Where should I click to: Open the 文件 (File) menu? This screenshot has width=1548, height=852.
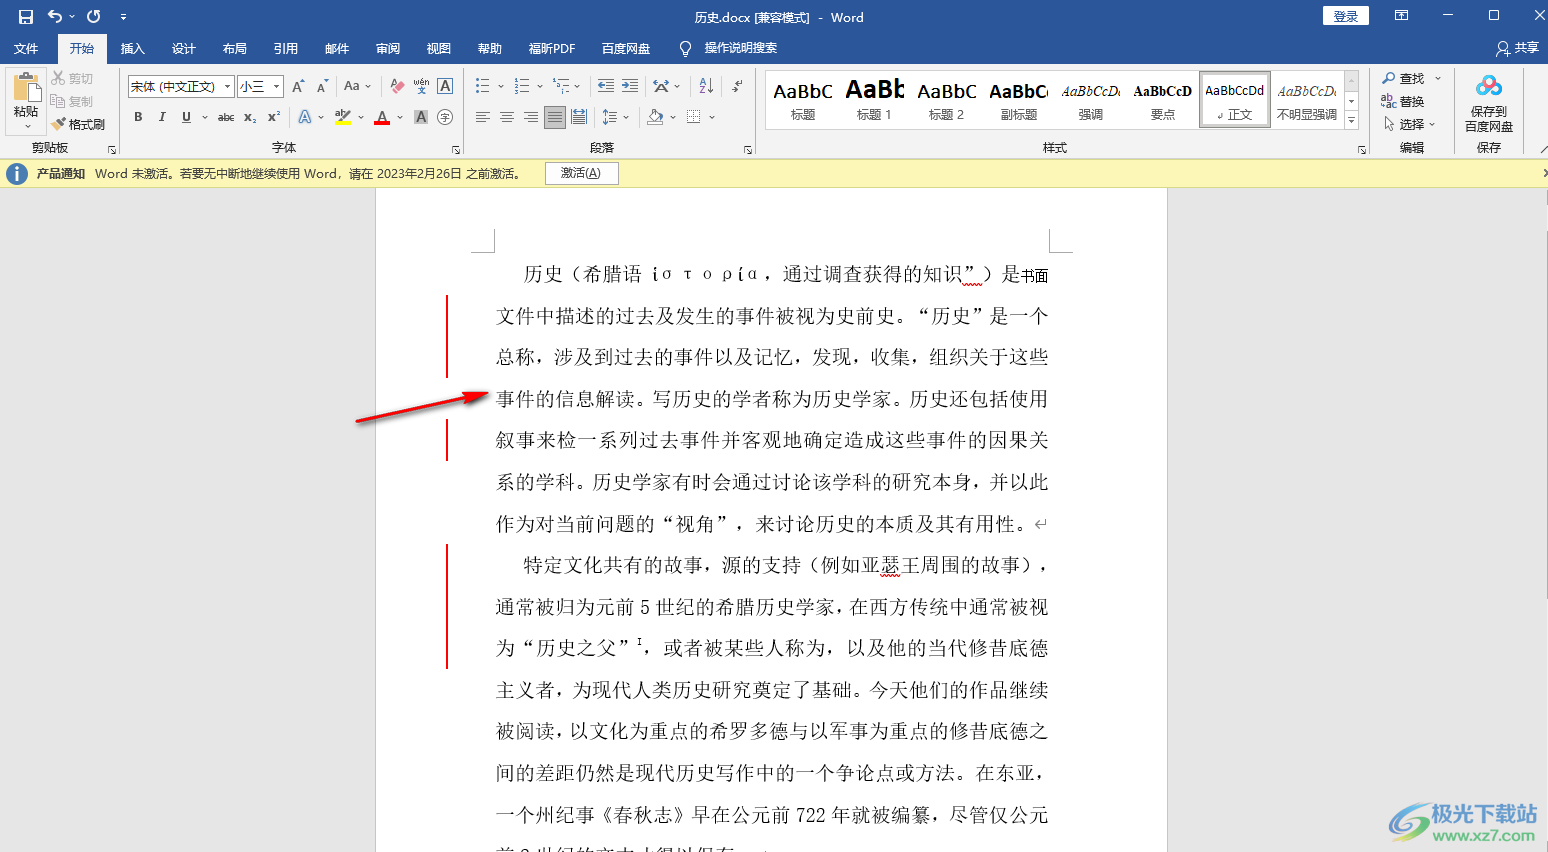tap(26, 48)
